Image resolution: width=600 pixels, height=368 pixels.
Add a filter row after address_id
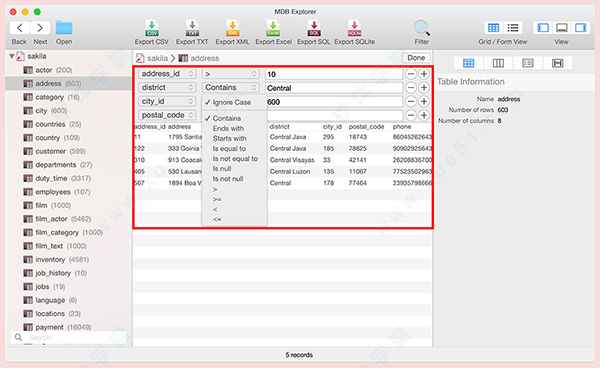(424, 74)
